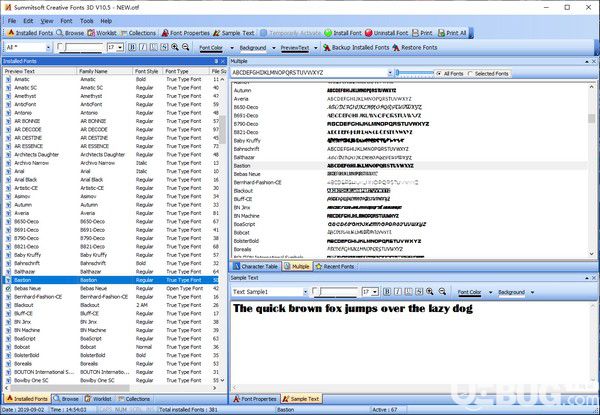Click Backup Installed Fonts
The width and height of the screenshot is (600, 415).
[x=356, y=47]
